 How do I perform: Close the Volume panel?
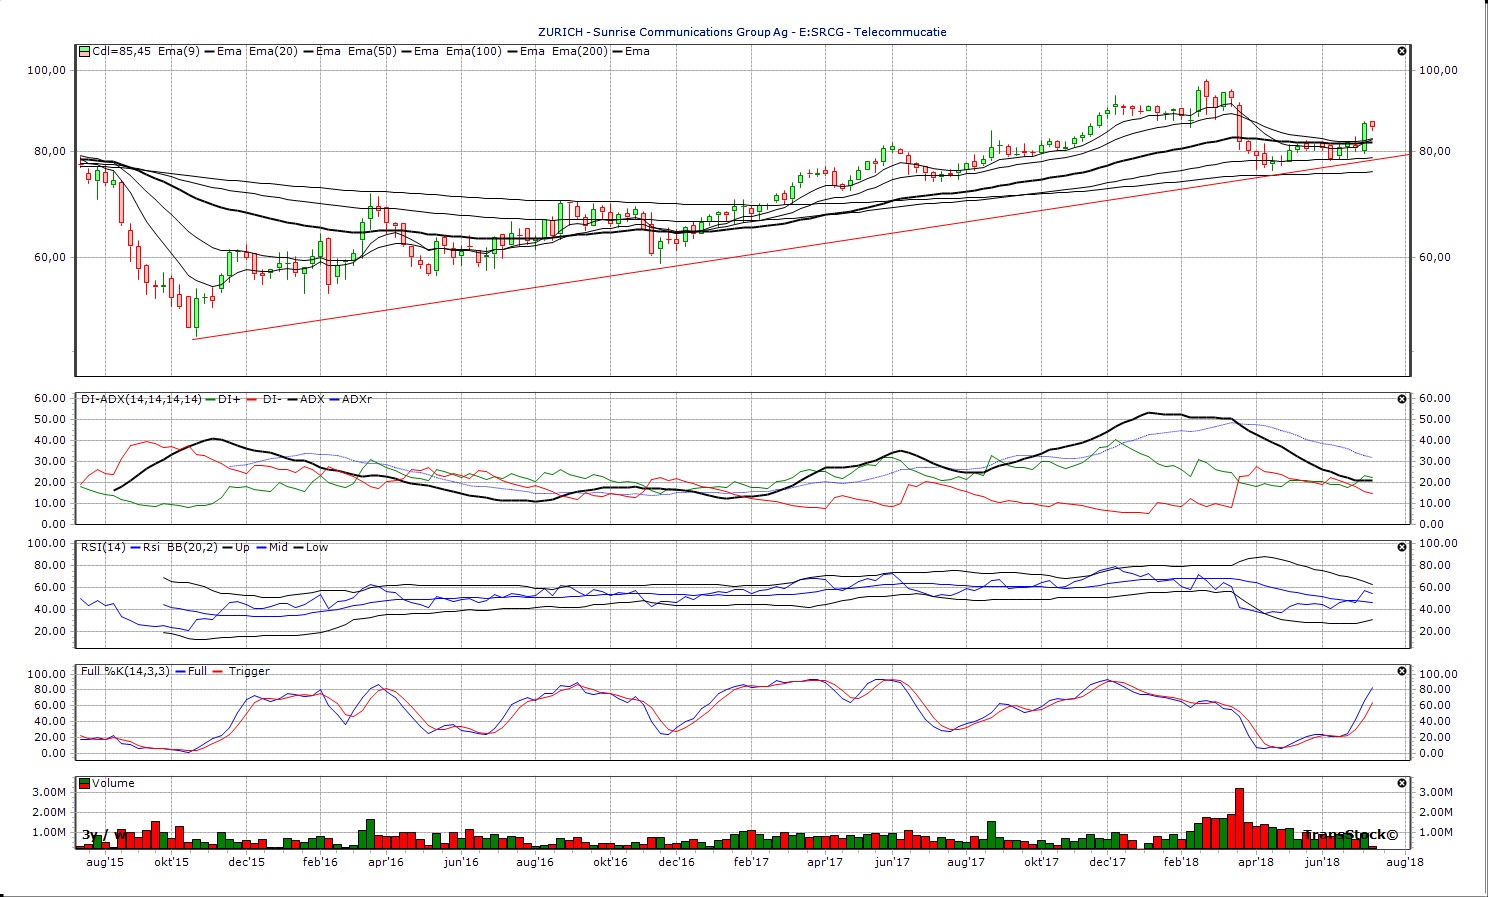pos(1402,783)
